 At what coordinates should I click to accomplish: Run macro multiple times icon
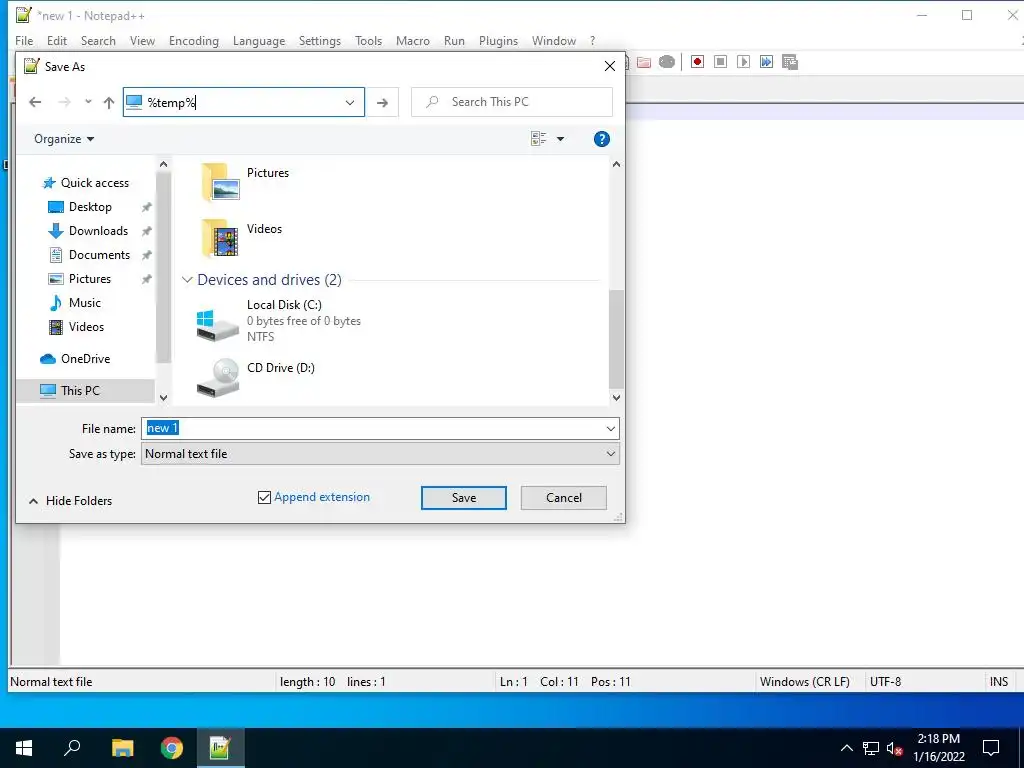coord(766,62)
